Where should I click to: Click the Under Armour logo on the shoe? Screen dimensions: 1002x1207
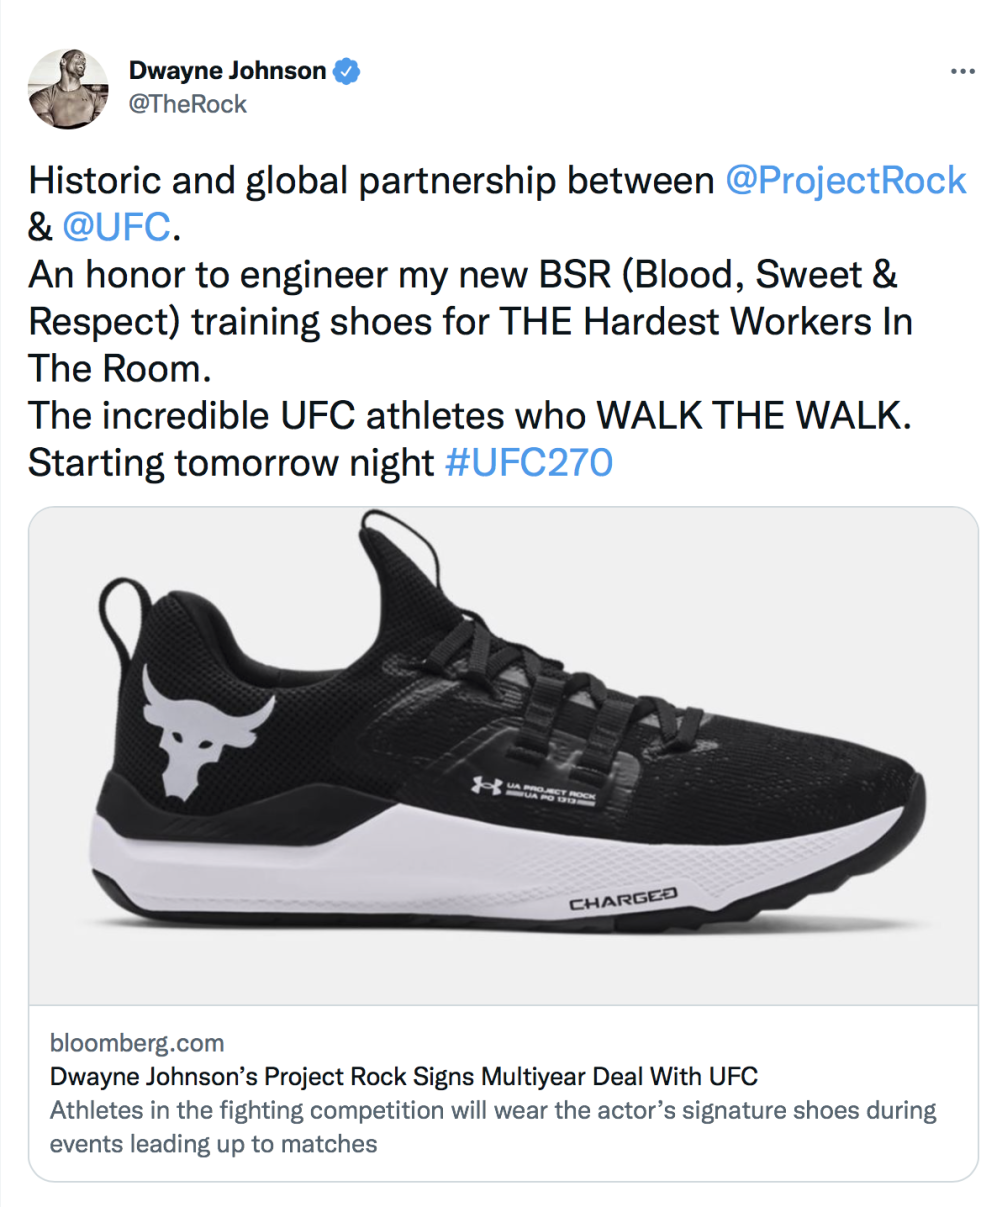(x=486, y=787)
